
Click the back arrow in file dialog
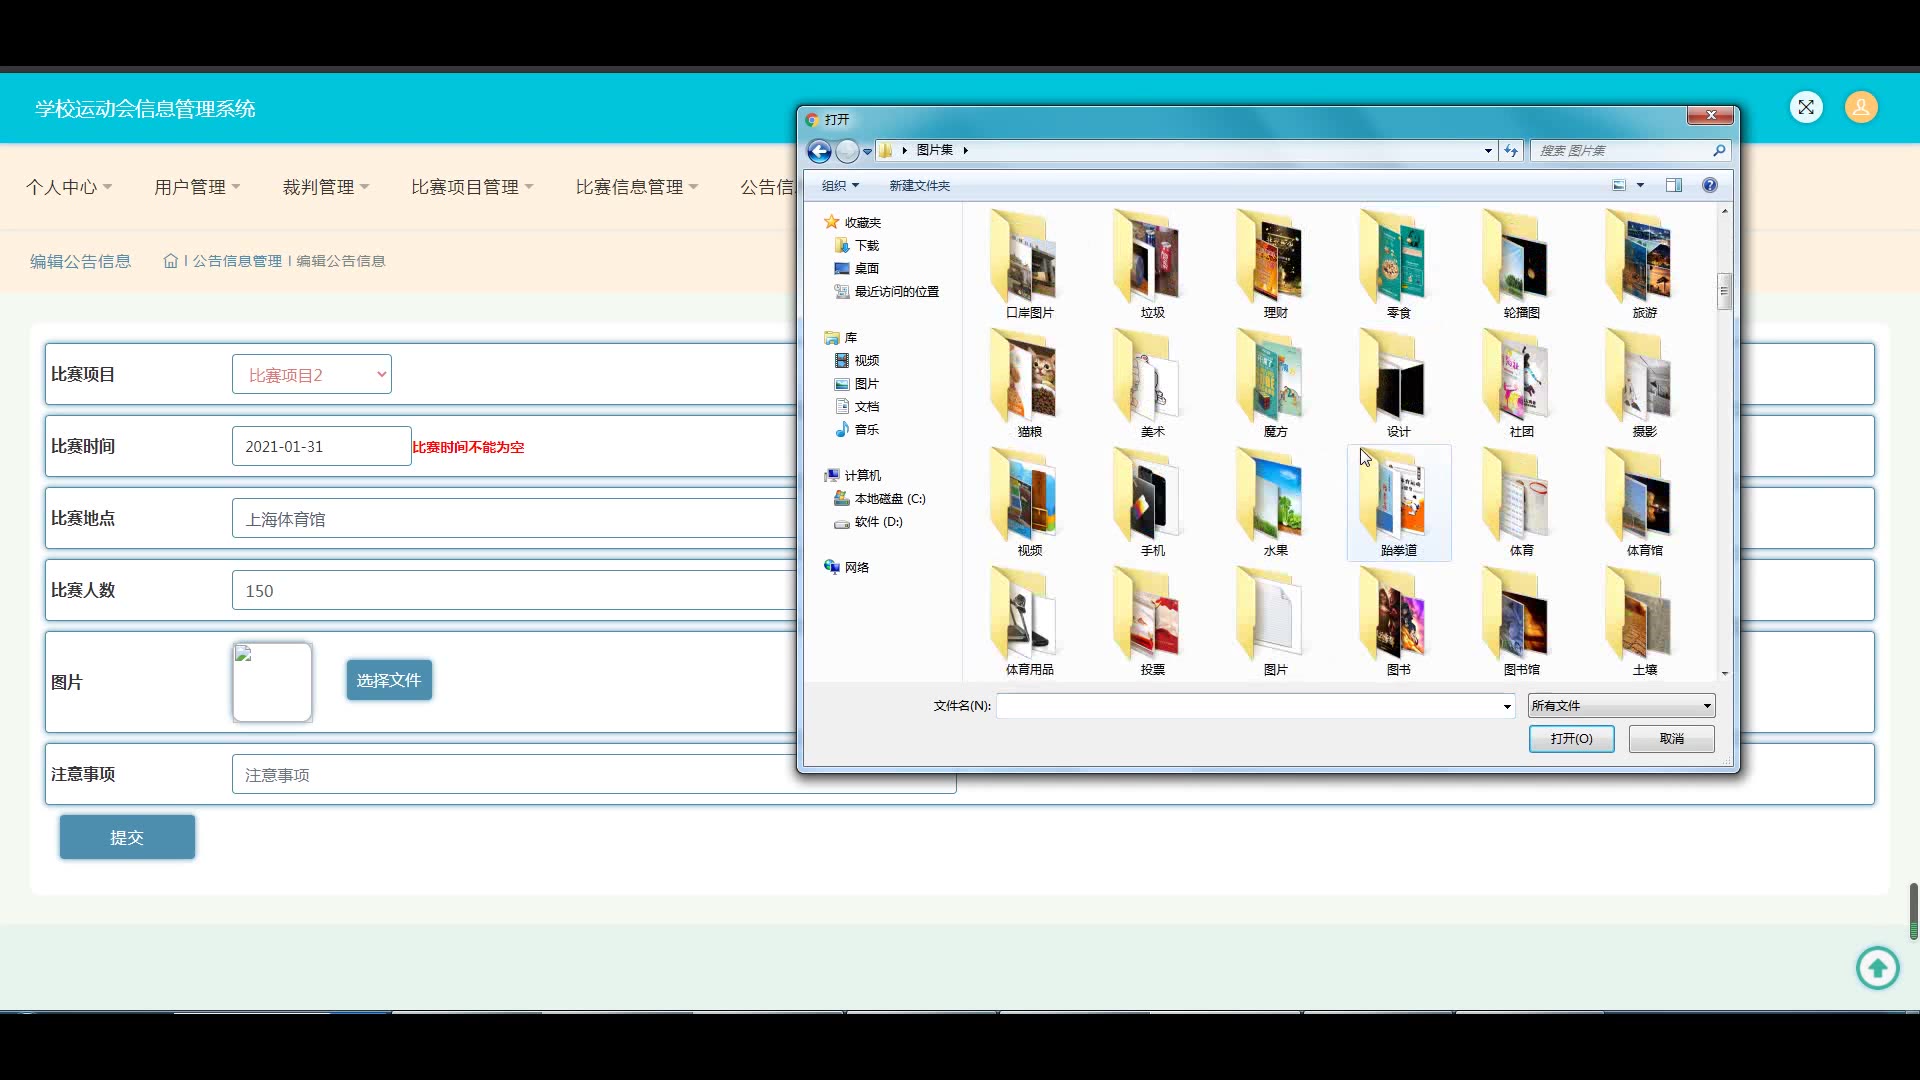pos(819,151)
